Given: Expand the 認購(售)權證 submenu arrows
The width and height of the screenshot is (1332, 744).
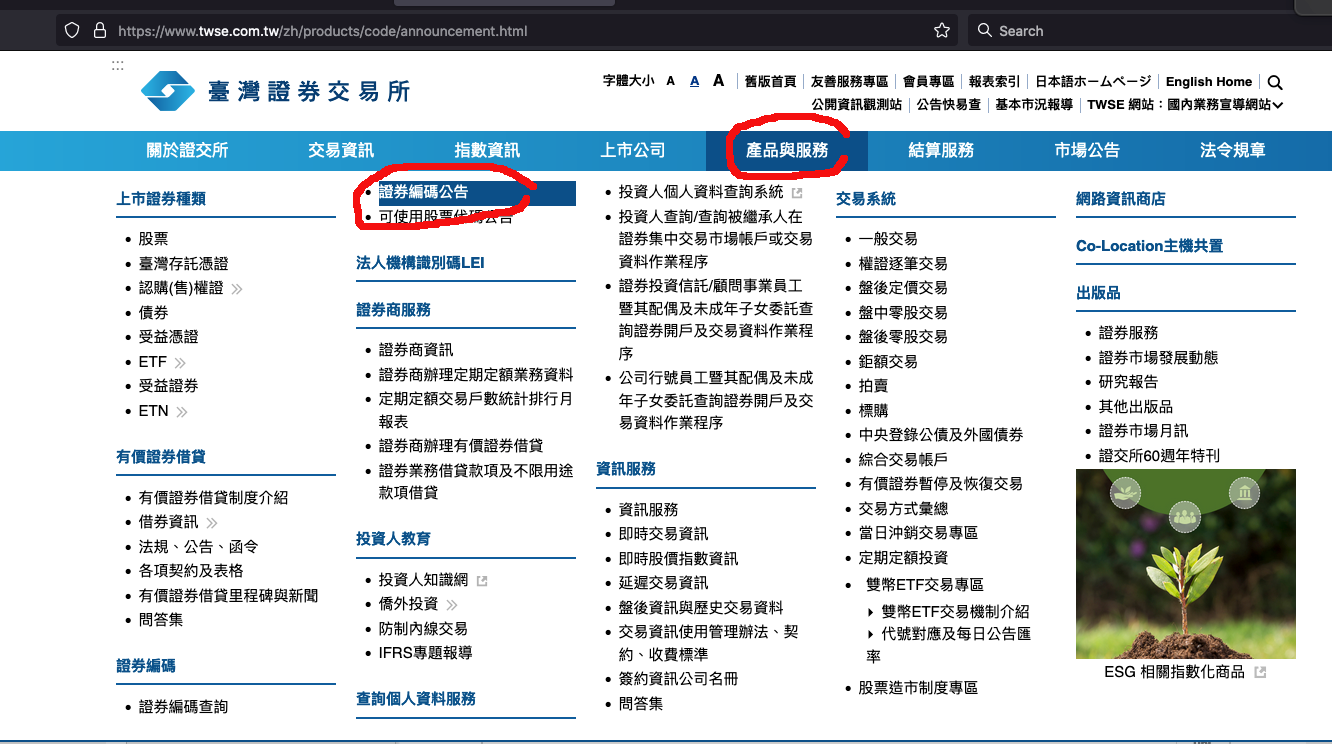Looking at the screenshot, I should [237, 289].
